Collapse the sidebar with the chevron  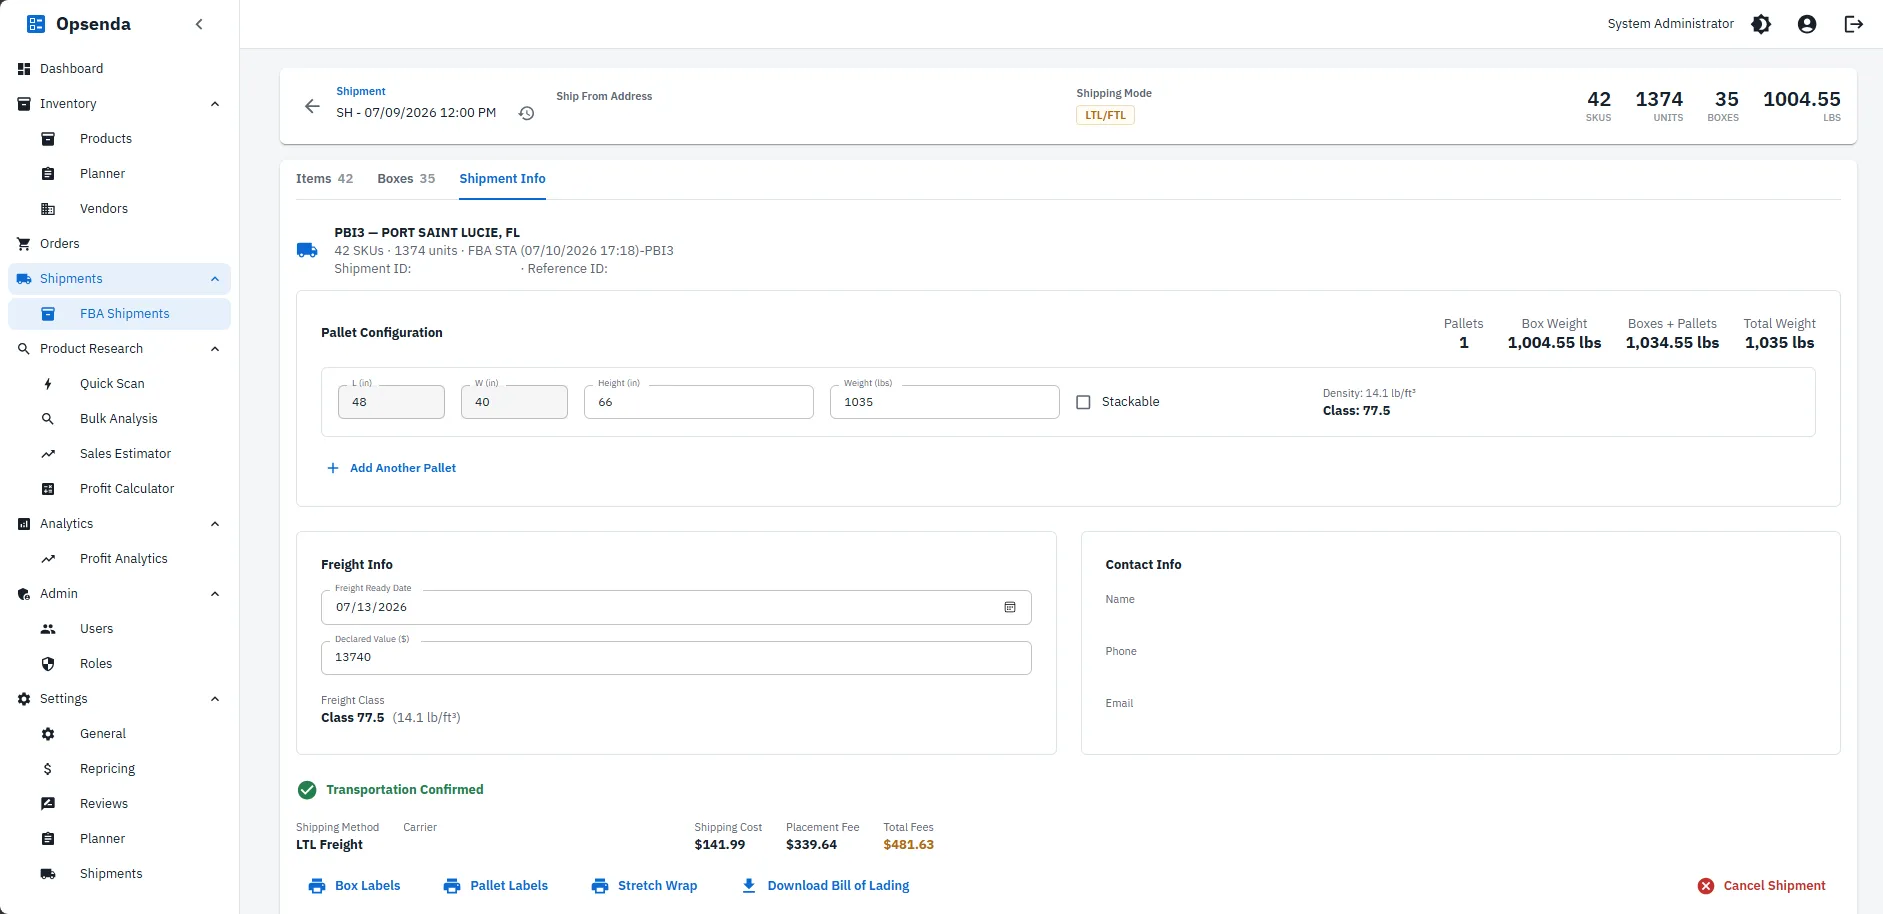tap(199, 24)
